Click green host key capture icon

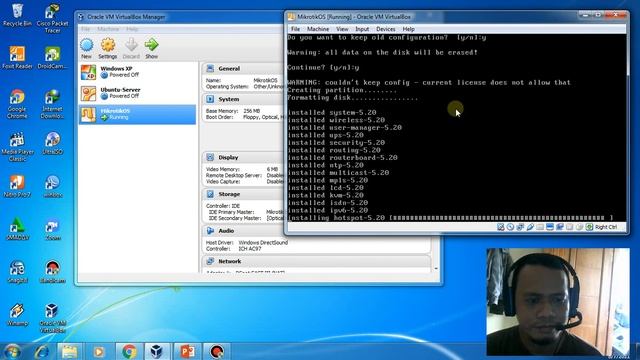[x=589, y=227]
